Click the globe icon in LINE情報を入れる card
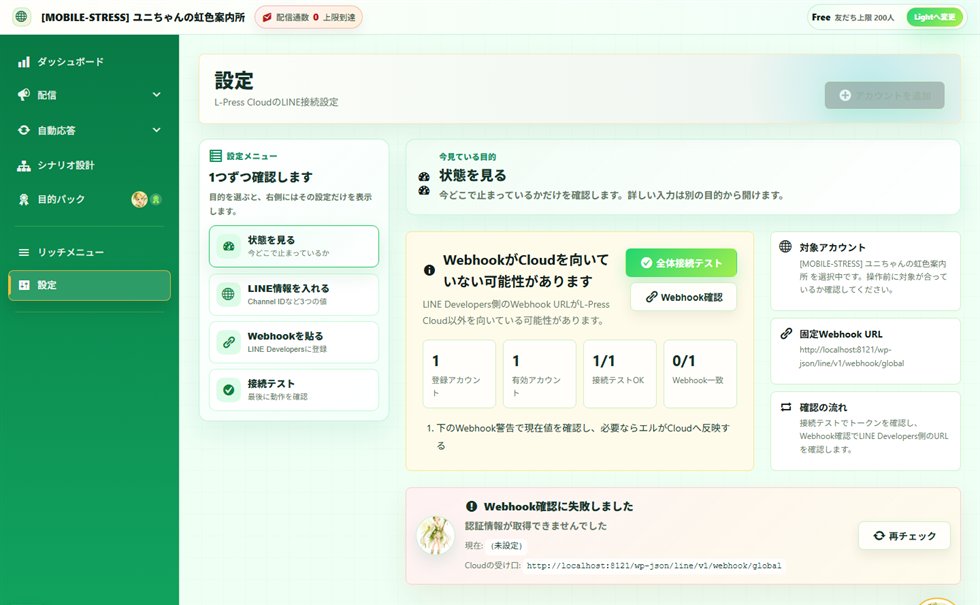This screenshot has width=980, height=605. point(228,294)
